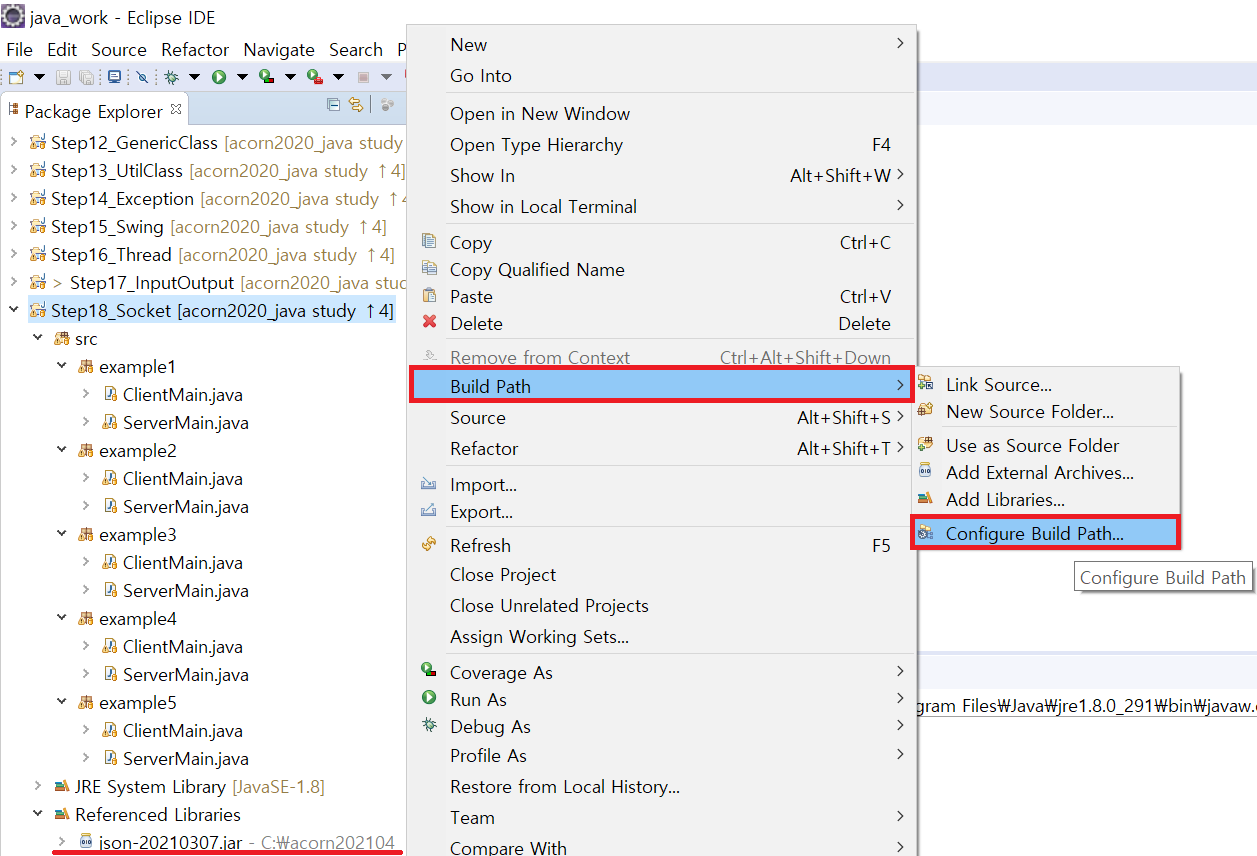Open the Profile As submenu
Viewport: 1257px width, 856px height.
tap(661, 755)
